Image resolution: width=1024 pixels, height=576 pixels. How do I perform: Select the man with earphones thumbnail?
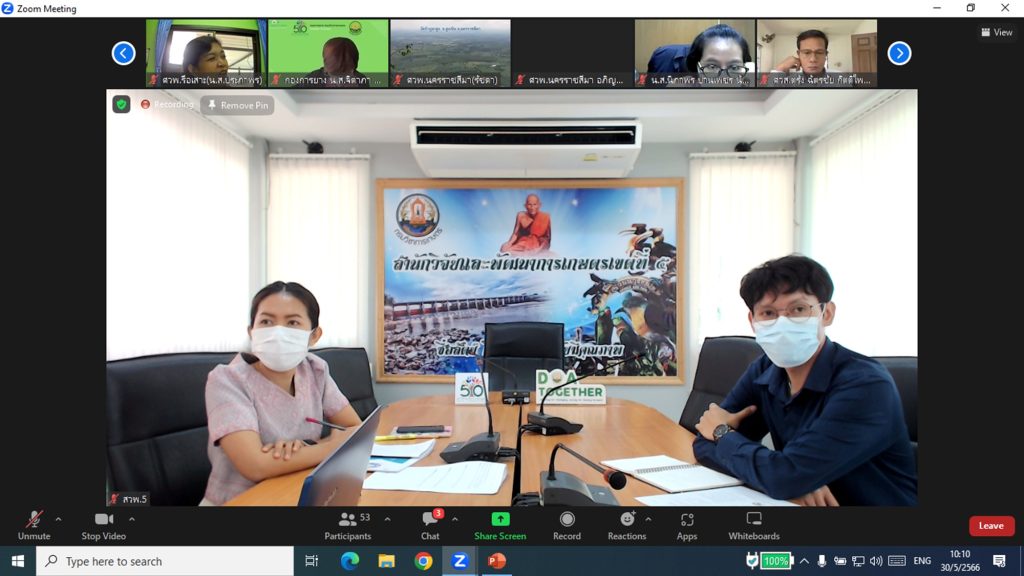click(x=817, y=53)
